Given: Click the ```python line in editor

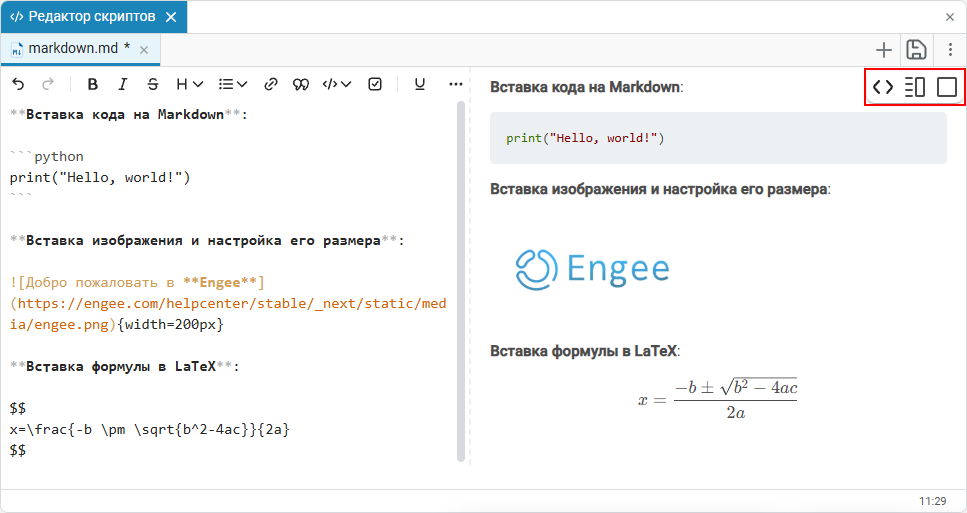Looking at the screenshot, I should pos(47,157).
